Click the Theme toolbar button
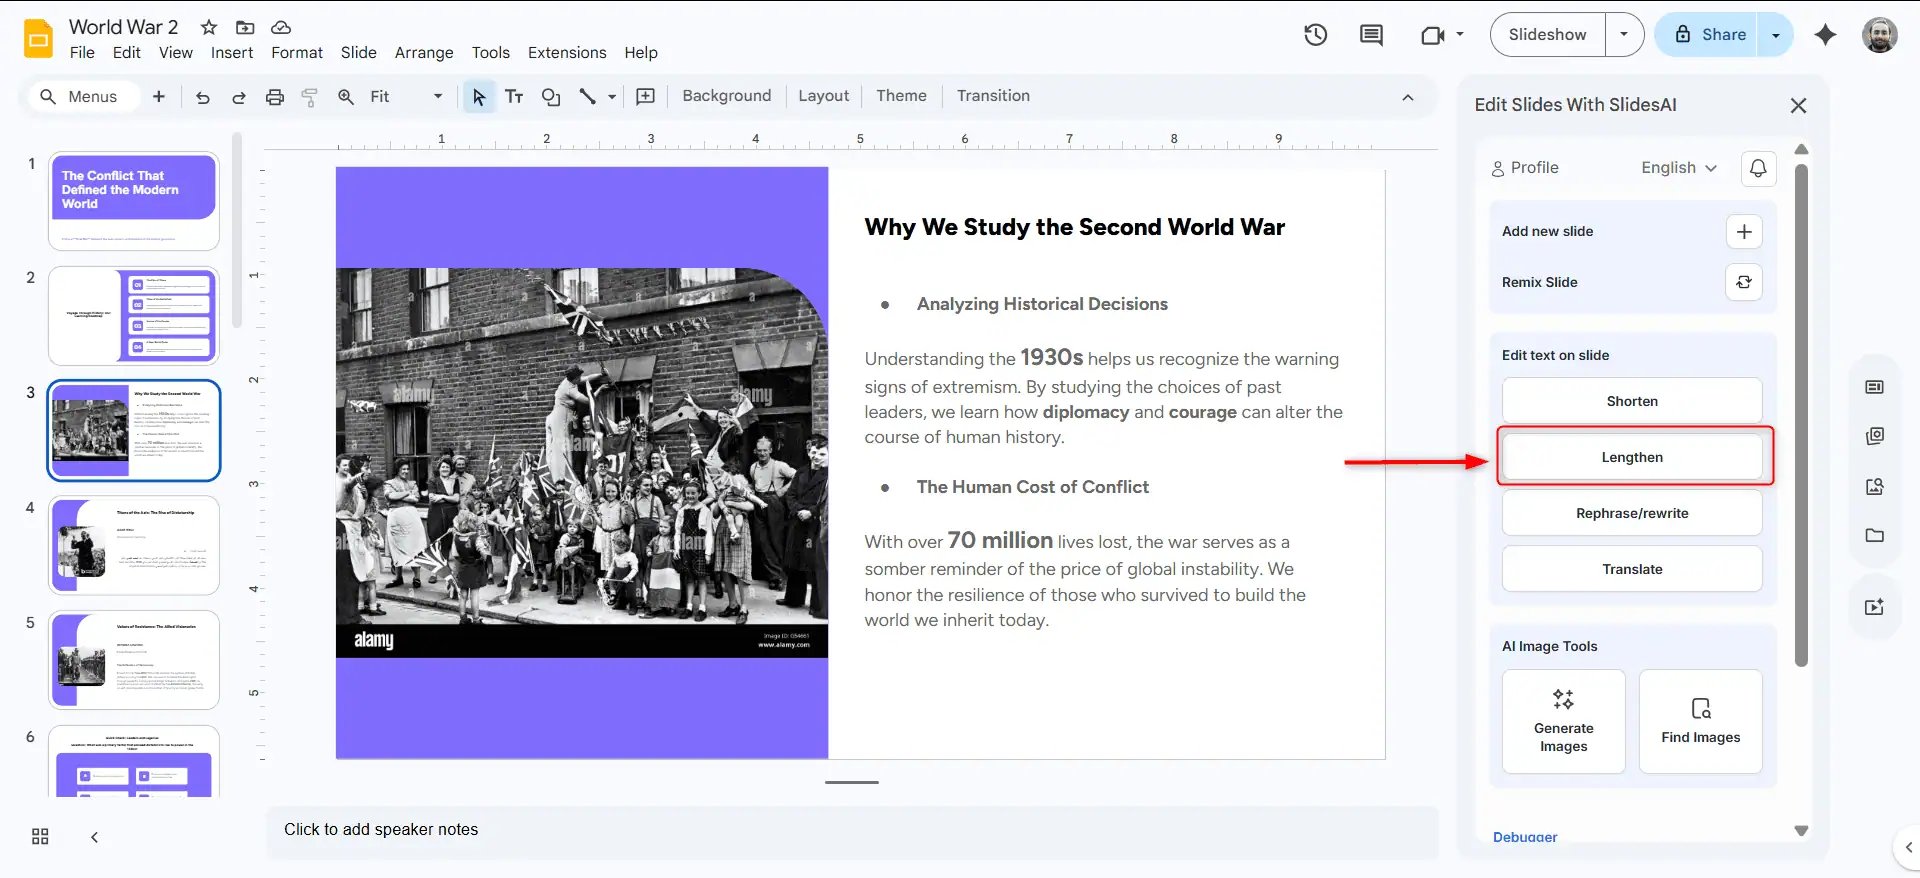Image resolution: width=1920 pixels, height=878 pixels. point(901,96)
